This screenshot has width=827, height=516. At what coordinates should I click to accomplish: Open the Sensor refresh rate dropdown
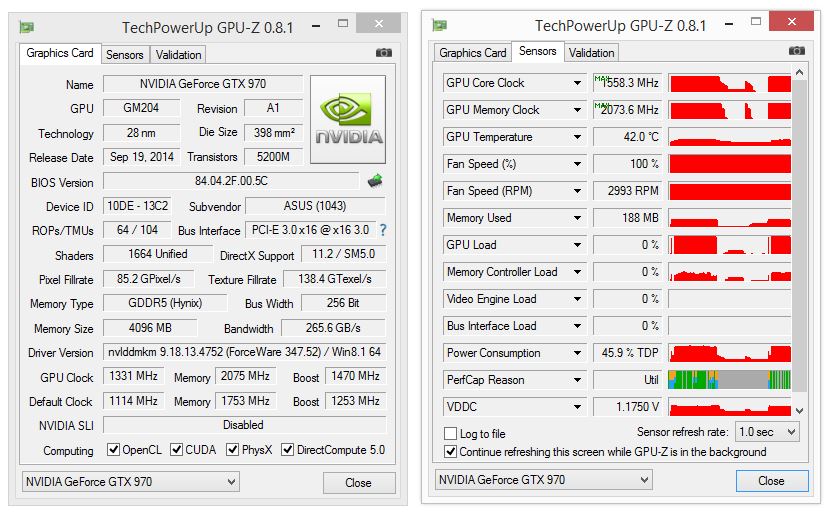click(767, 432)
